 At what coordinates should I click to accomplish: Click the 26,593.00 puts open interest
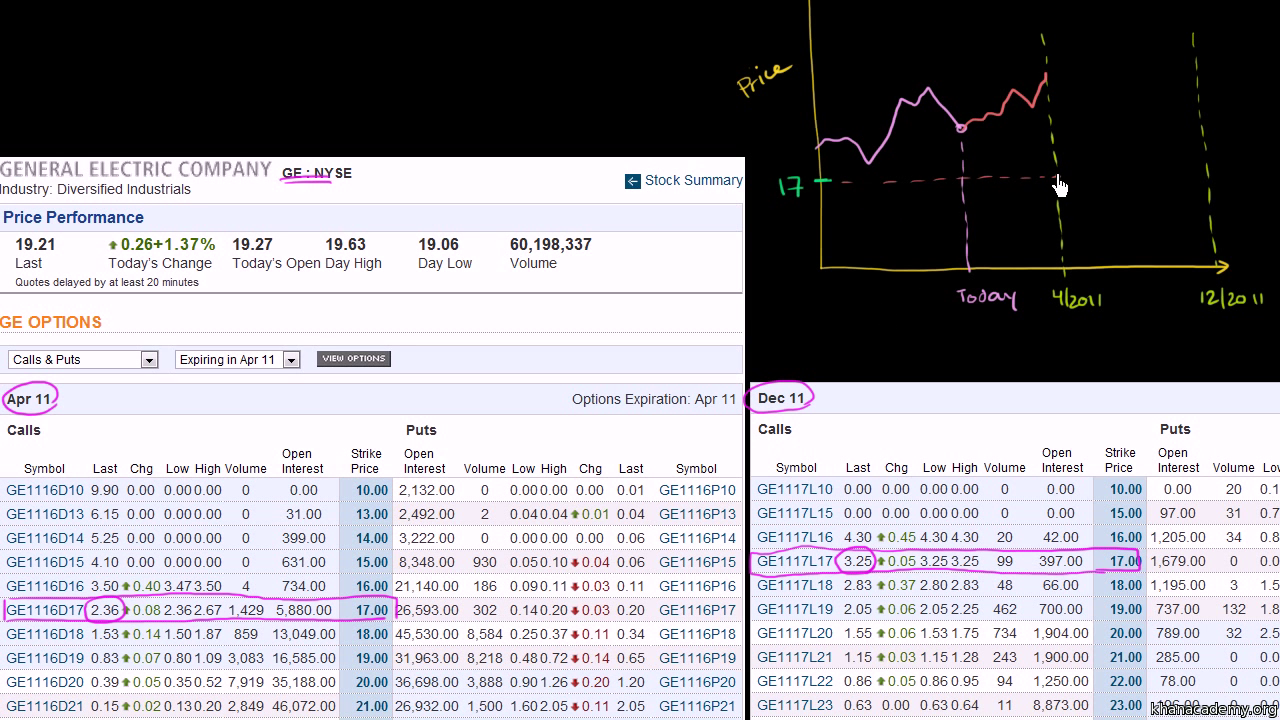pos(425,610)
